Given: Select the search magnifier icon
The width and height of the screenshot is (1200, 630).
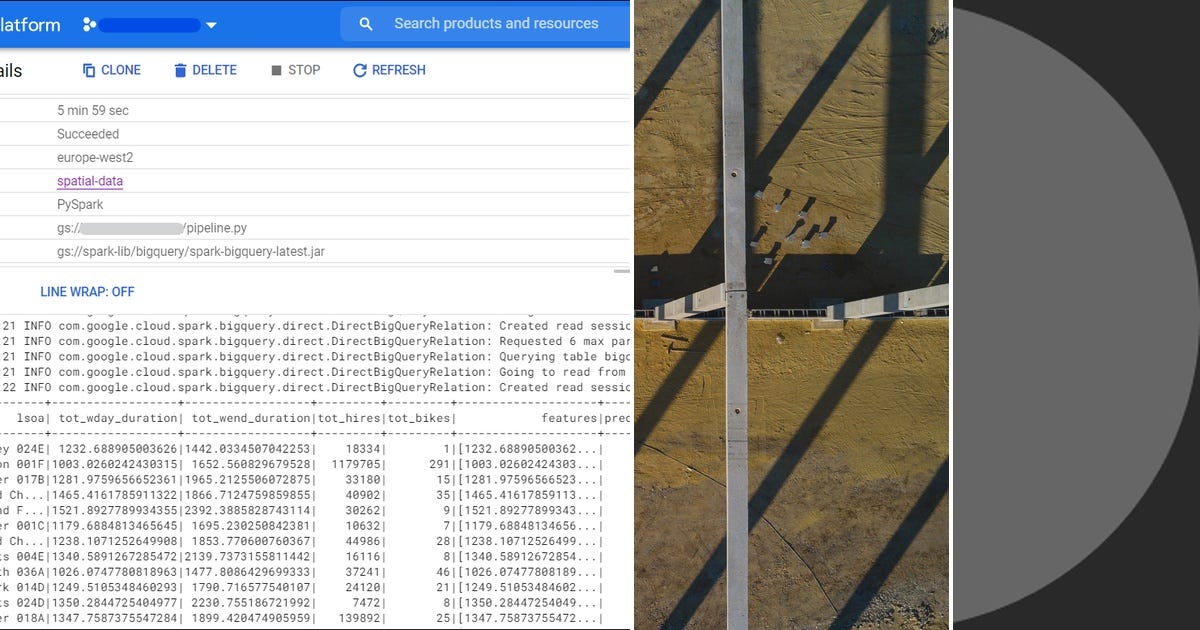Looking at the screenshot, I should (365, 22).
